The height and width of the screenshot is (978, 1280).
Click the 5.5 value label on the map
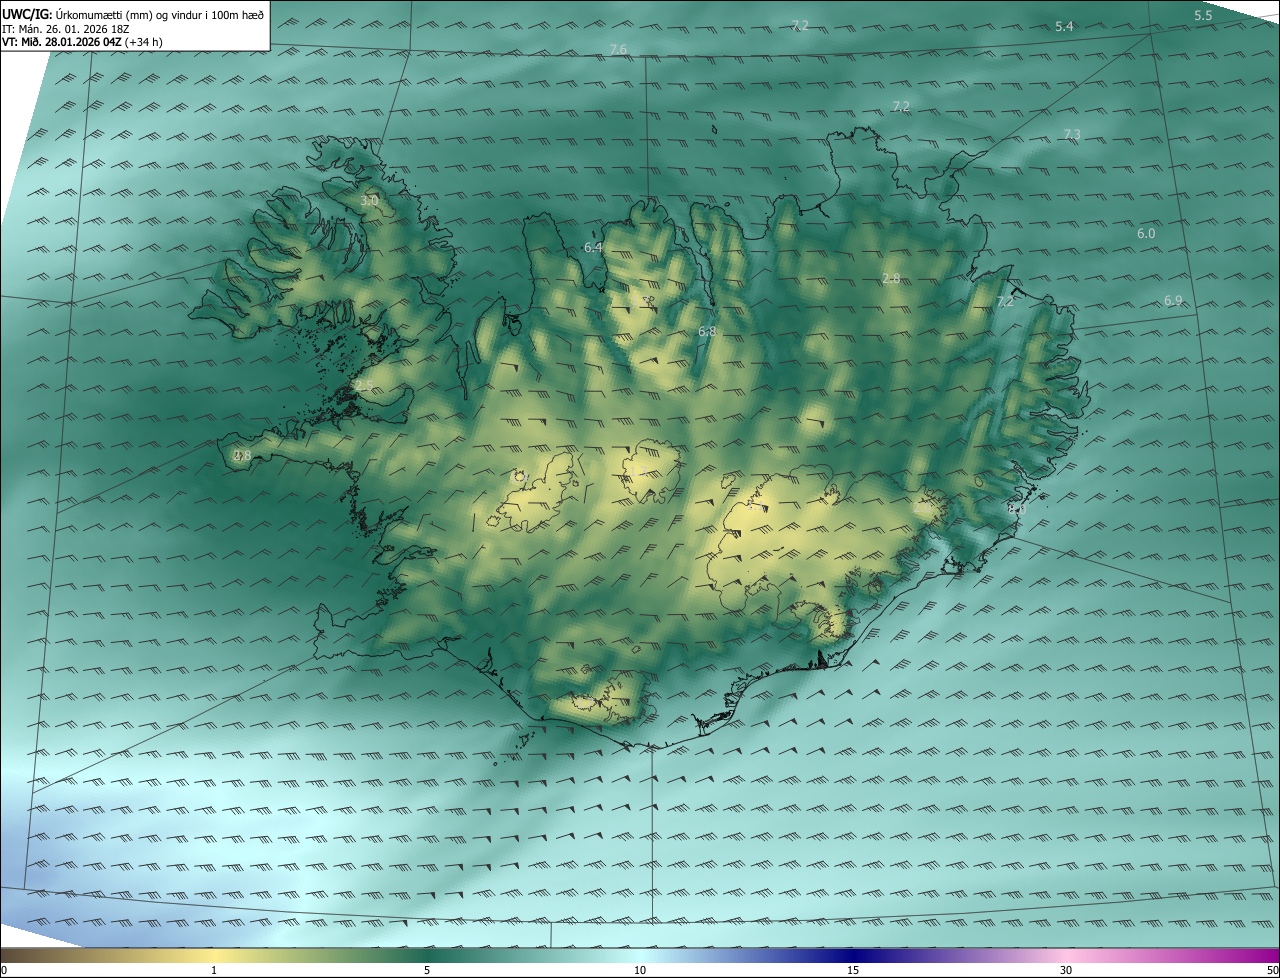[x=1203, y=15]
